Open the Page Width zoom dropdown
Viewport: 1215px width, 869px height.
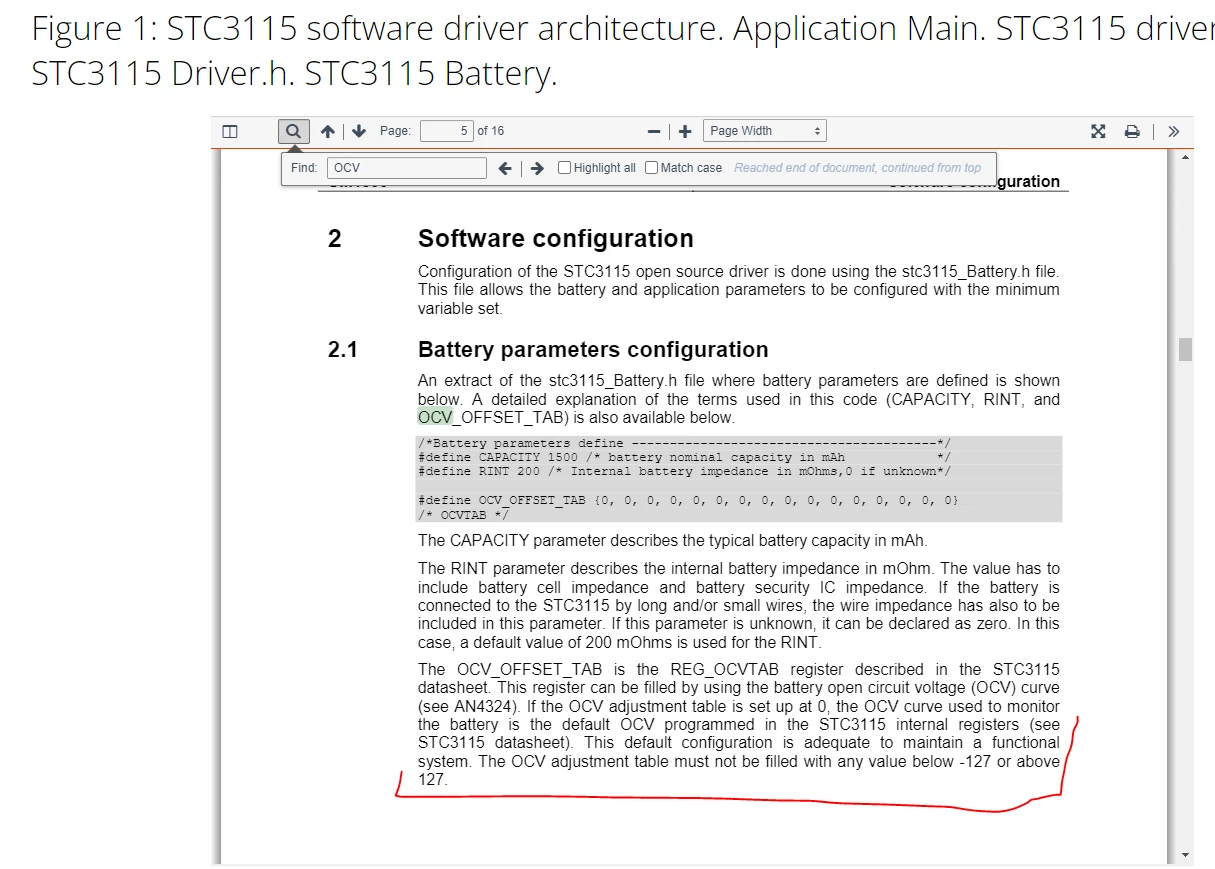(765, 131)
